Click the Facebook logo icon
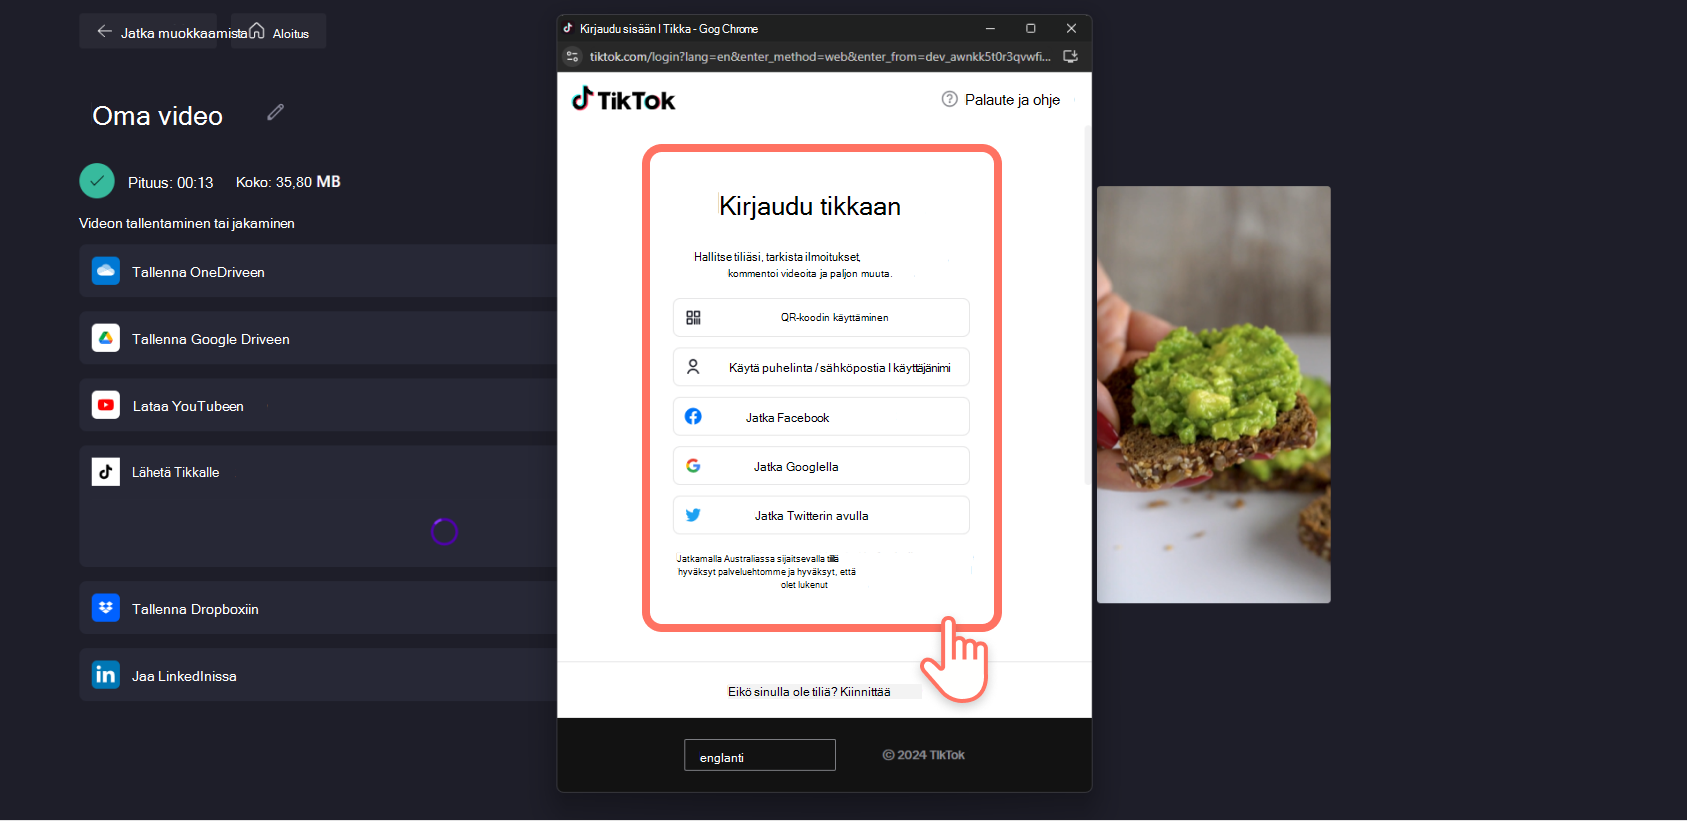Screen dimensions: 1687x821 [693, 416]
